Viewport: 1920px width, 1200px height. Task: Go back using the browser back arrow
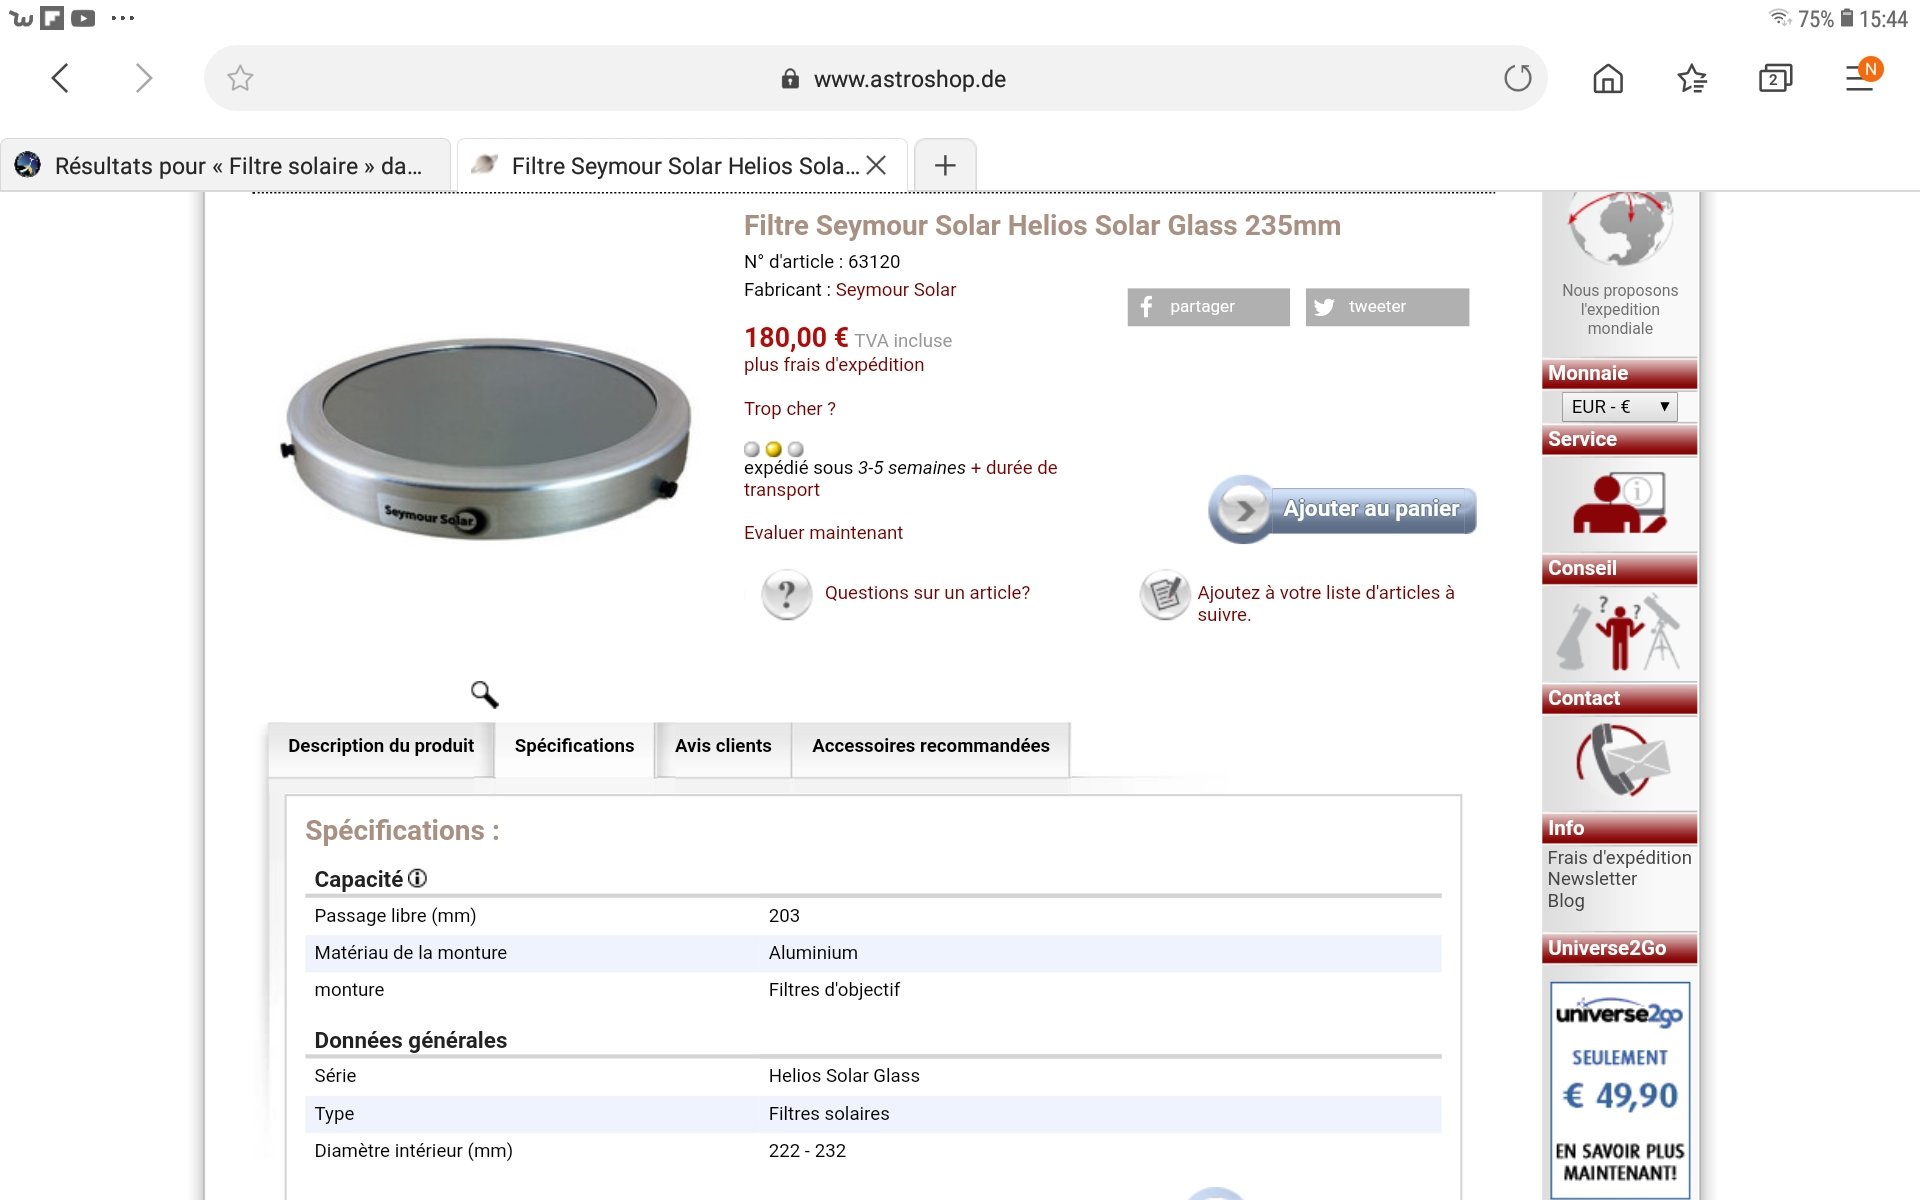coord(60,78)
